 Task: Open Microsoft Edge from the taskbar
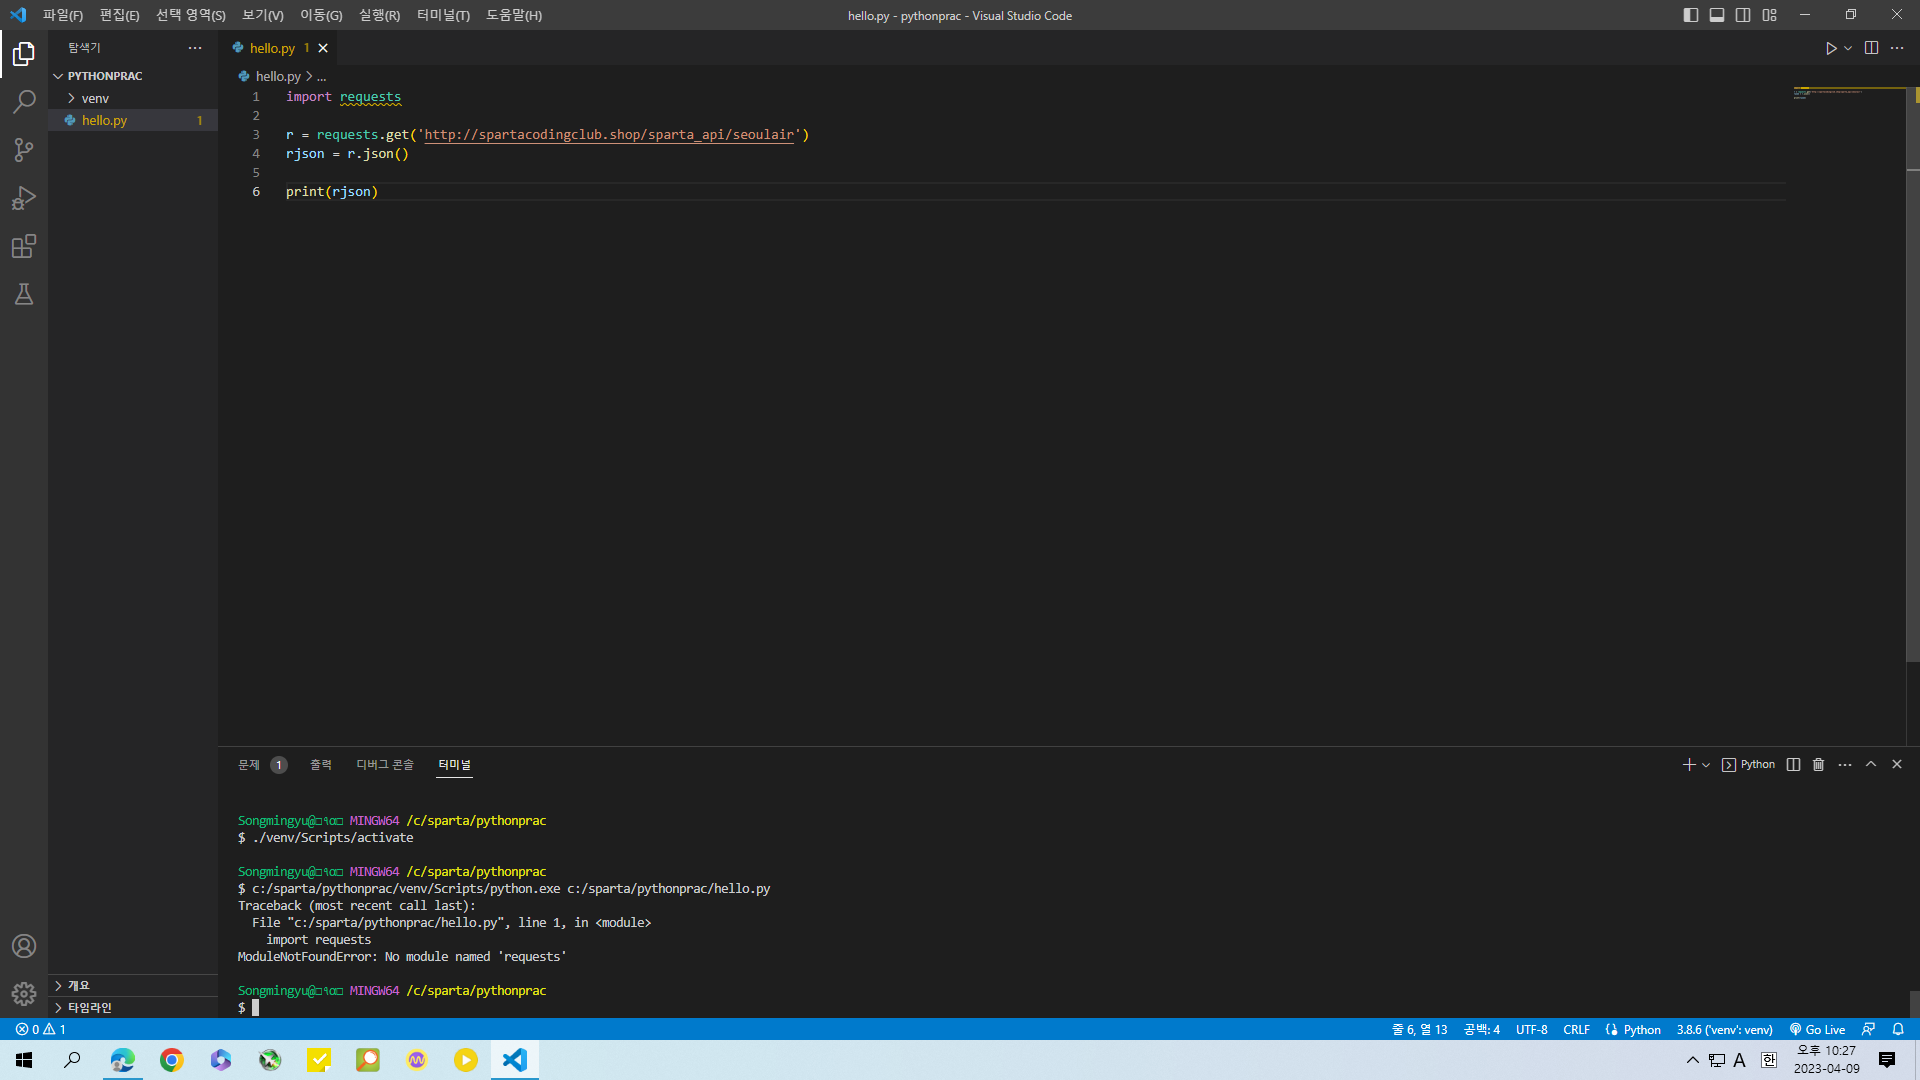[123, 1060]
